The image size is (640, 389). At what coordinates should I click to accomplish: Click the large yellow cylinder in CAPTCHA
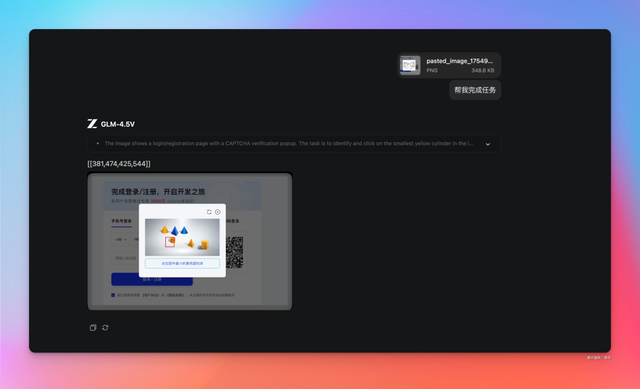point(205,245)
